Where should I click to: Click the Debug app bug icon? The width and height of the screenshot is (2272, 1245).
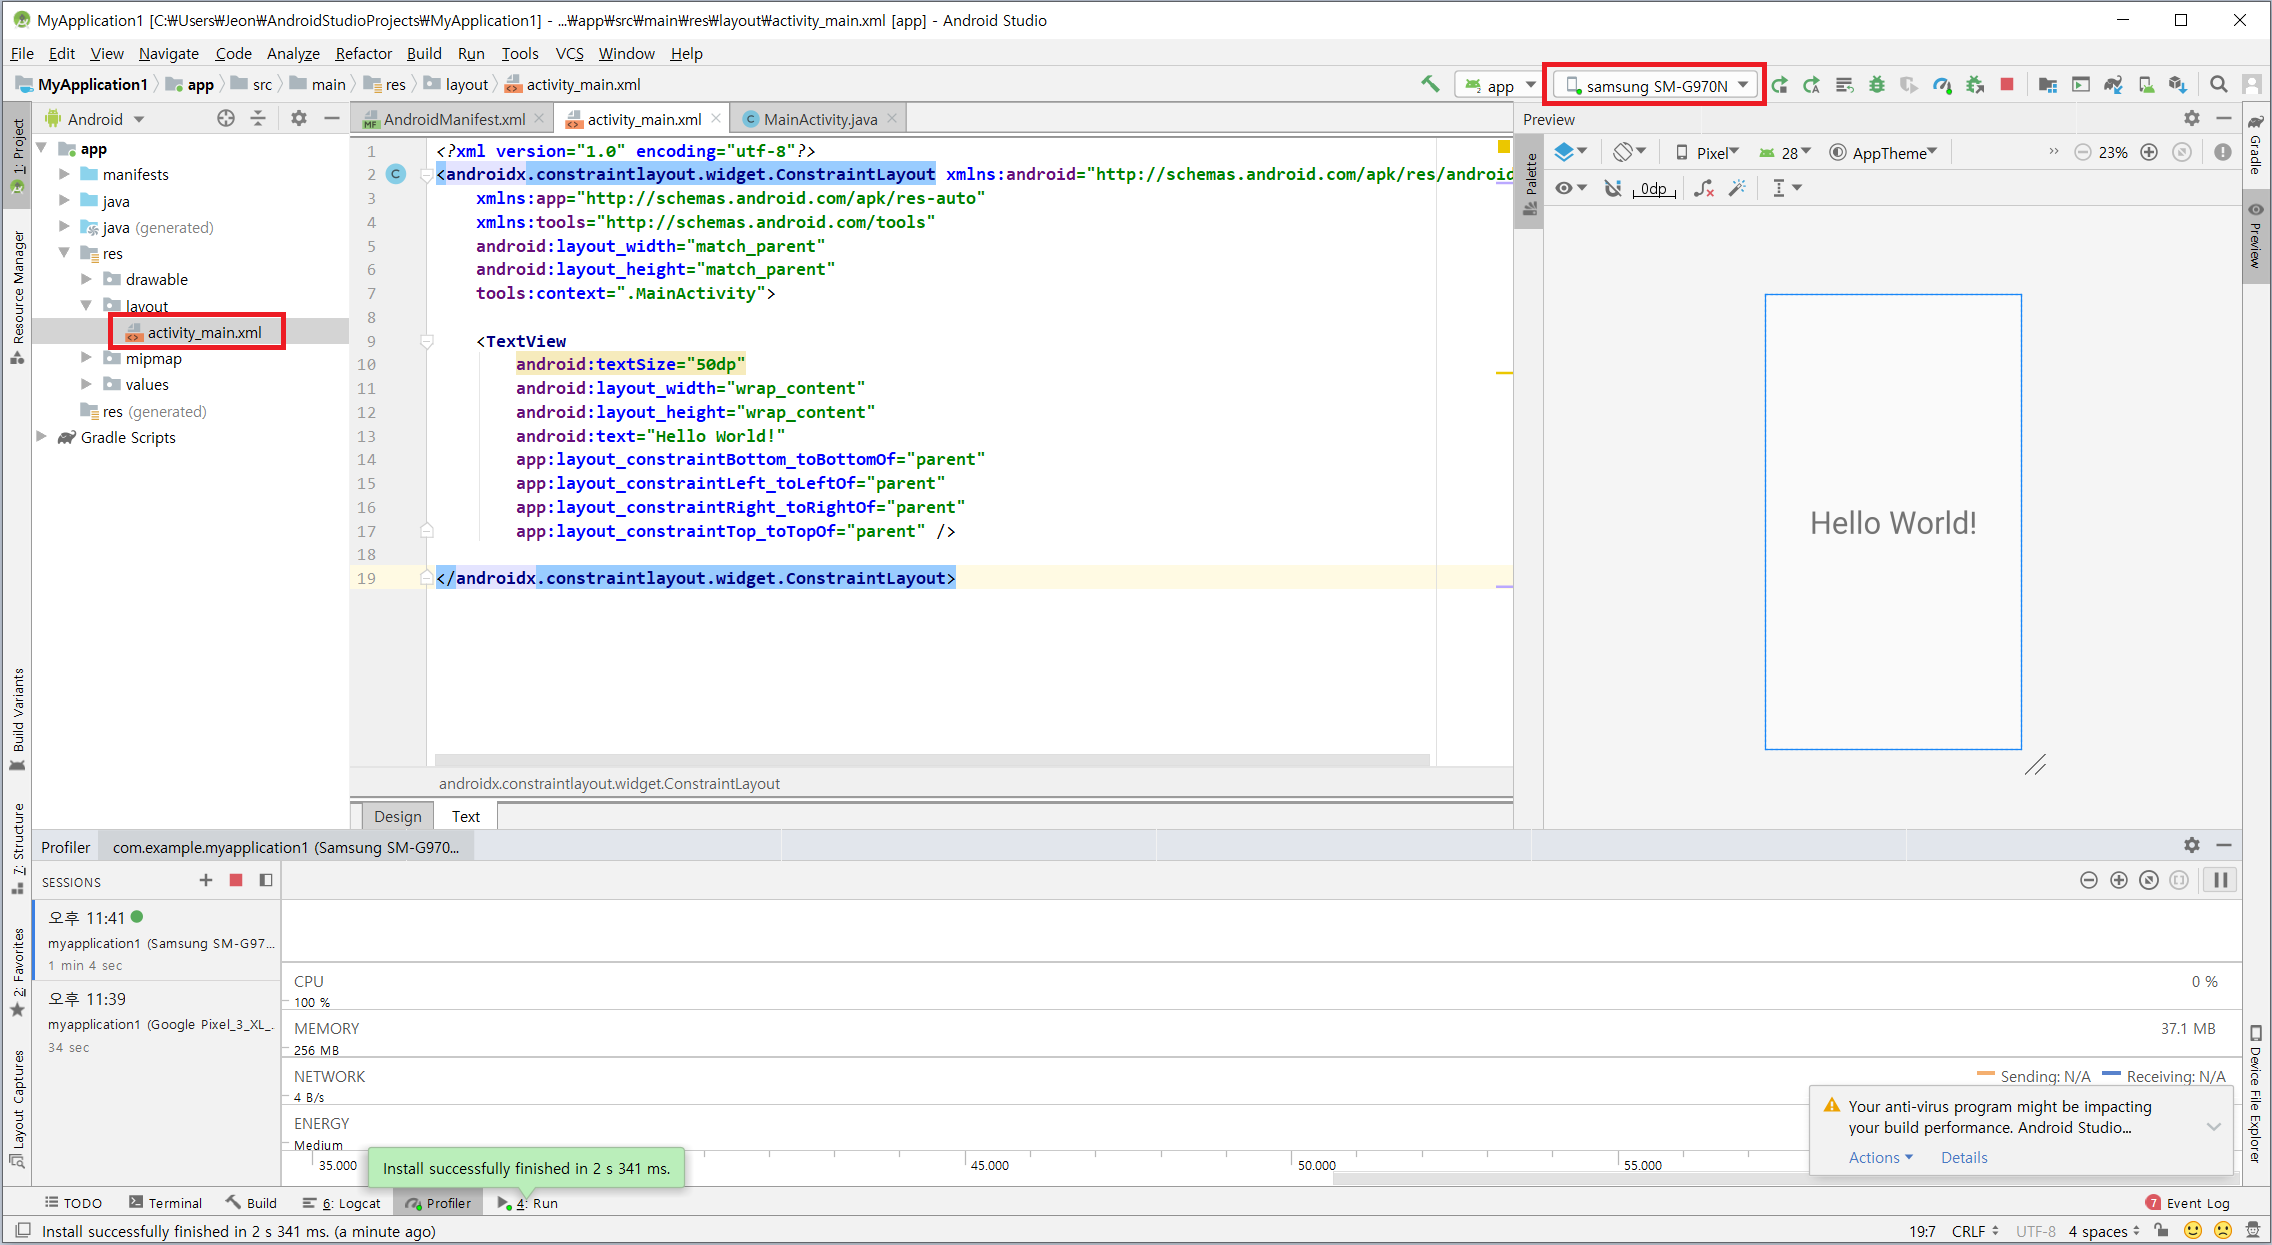pyautogui.click(x=1877, y=85)
